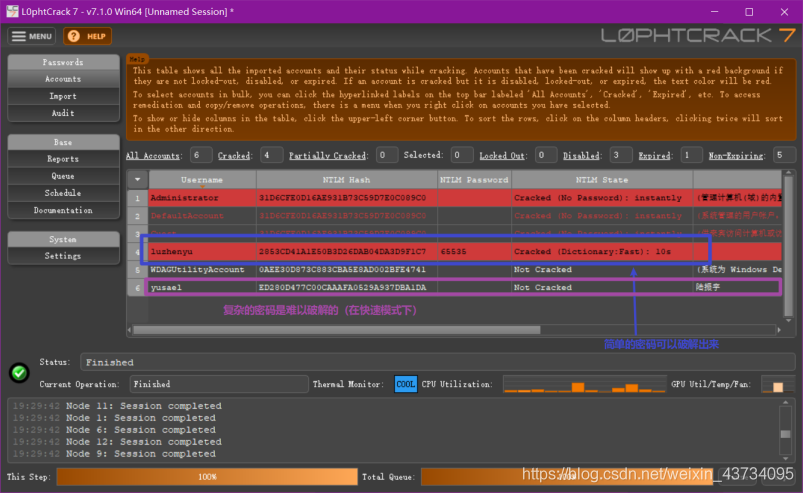The image size is (804, 493).
Task: Click the Cracked count box showing 4
Action: pos(271,155)
